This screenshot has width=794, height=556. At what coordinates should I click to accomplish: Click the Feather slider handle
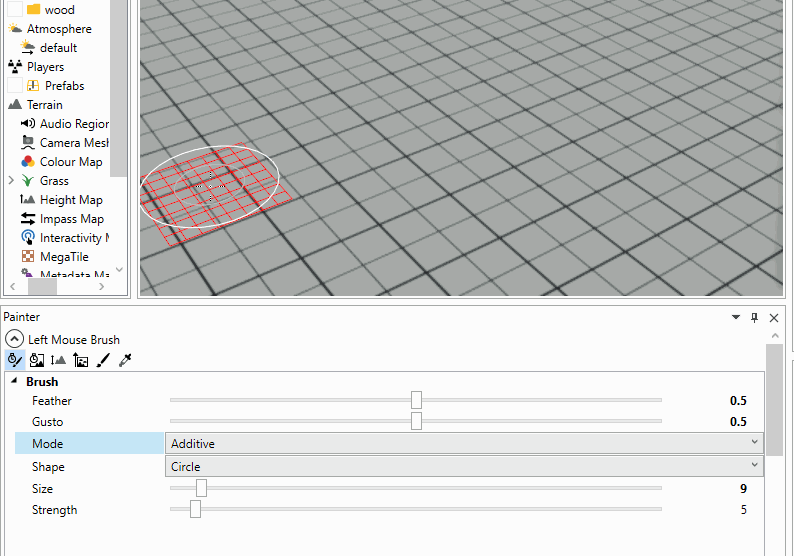click(x=416, y=400)
